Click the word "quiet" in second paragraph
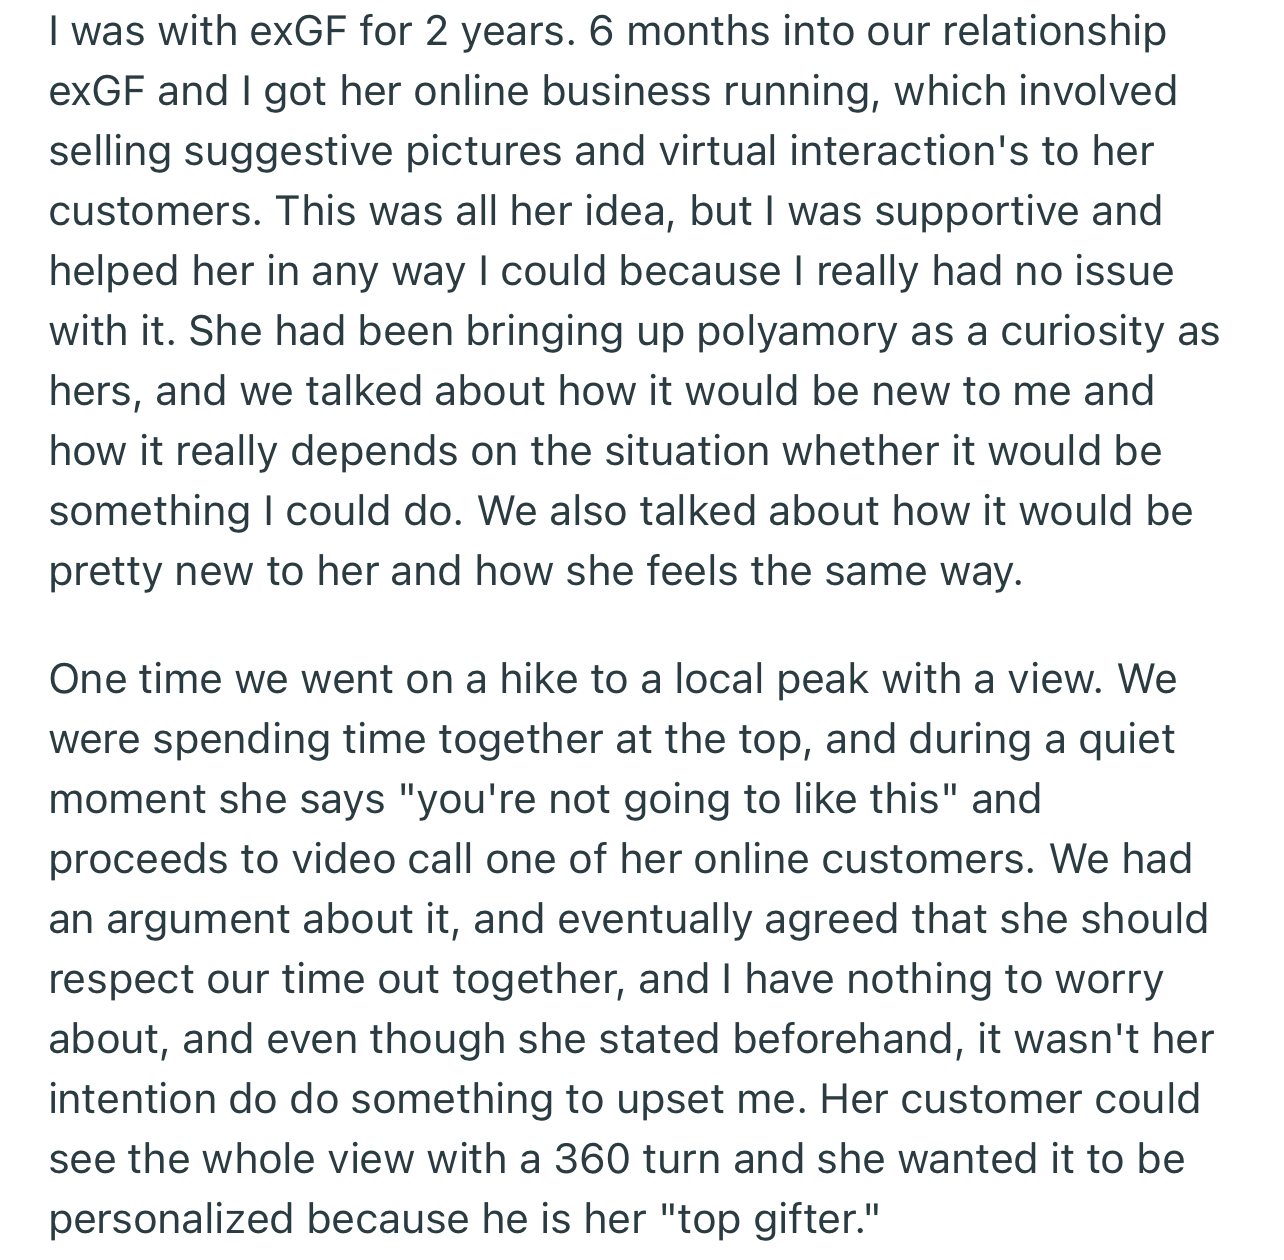This screenshot has width=1284, height=1260. [x=1126, y=740]
